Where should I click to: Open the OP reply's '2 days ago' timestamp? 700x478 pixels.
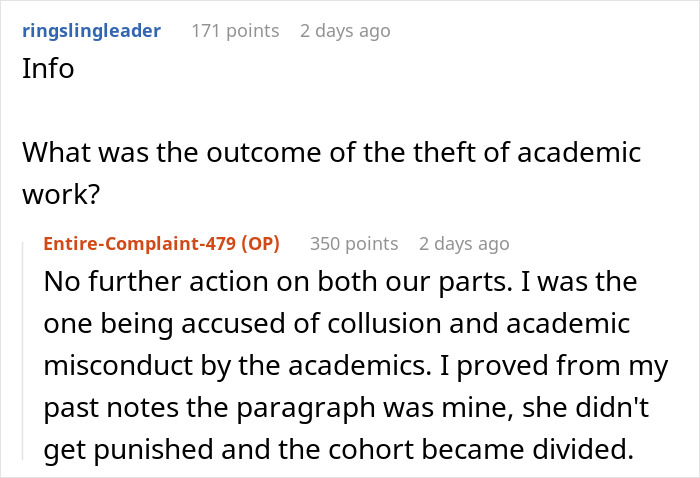pyautogui.click(x=464, y=244)
